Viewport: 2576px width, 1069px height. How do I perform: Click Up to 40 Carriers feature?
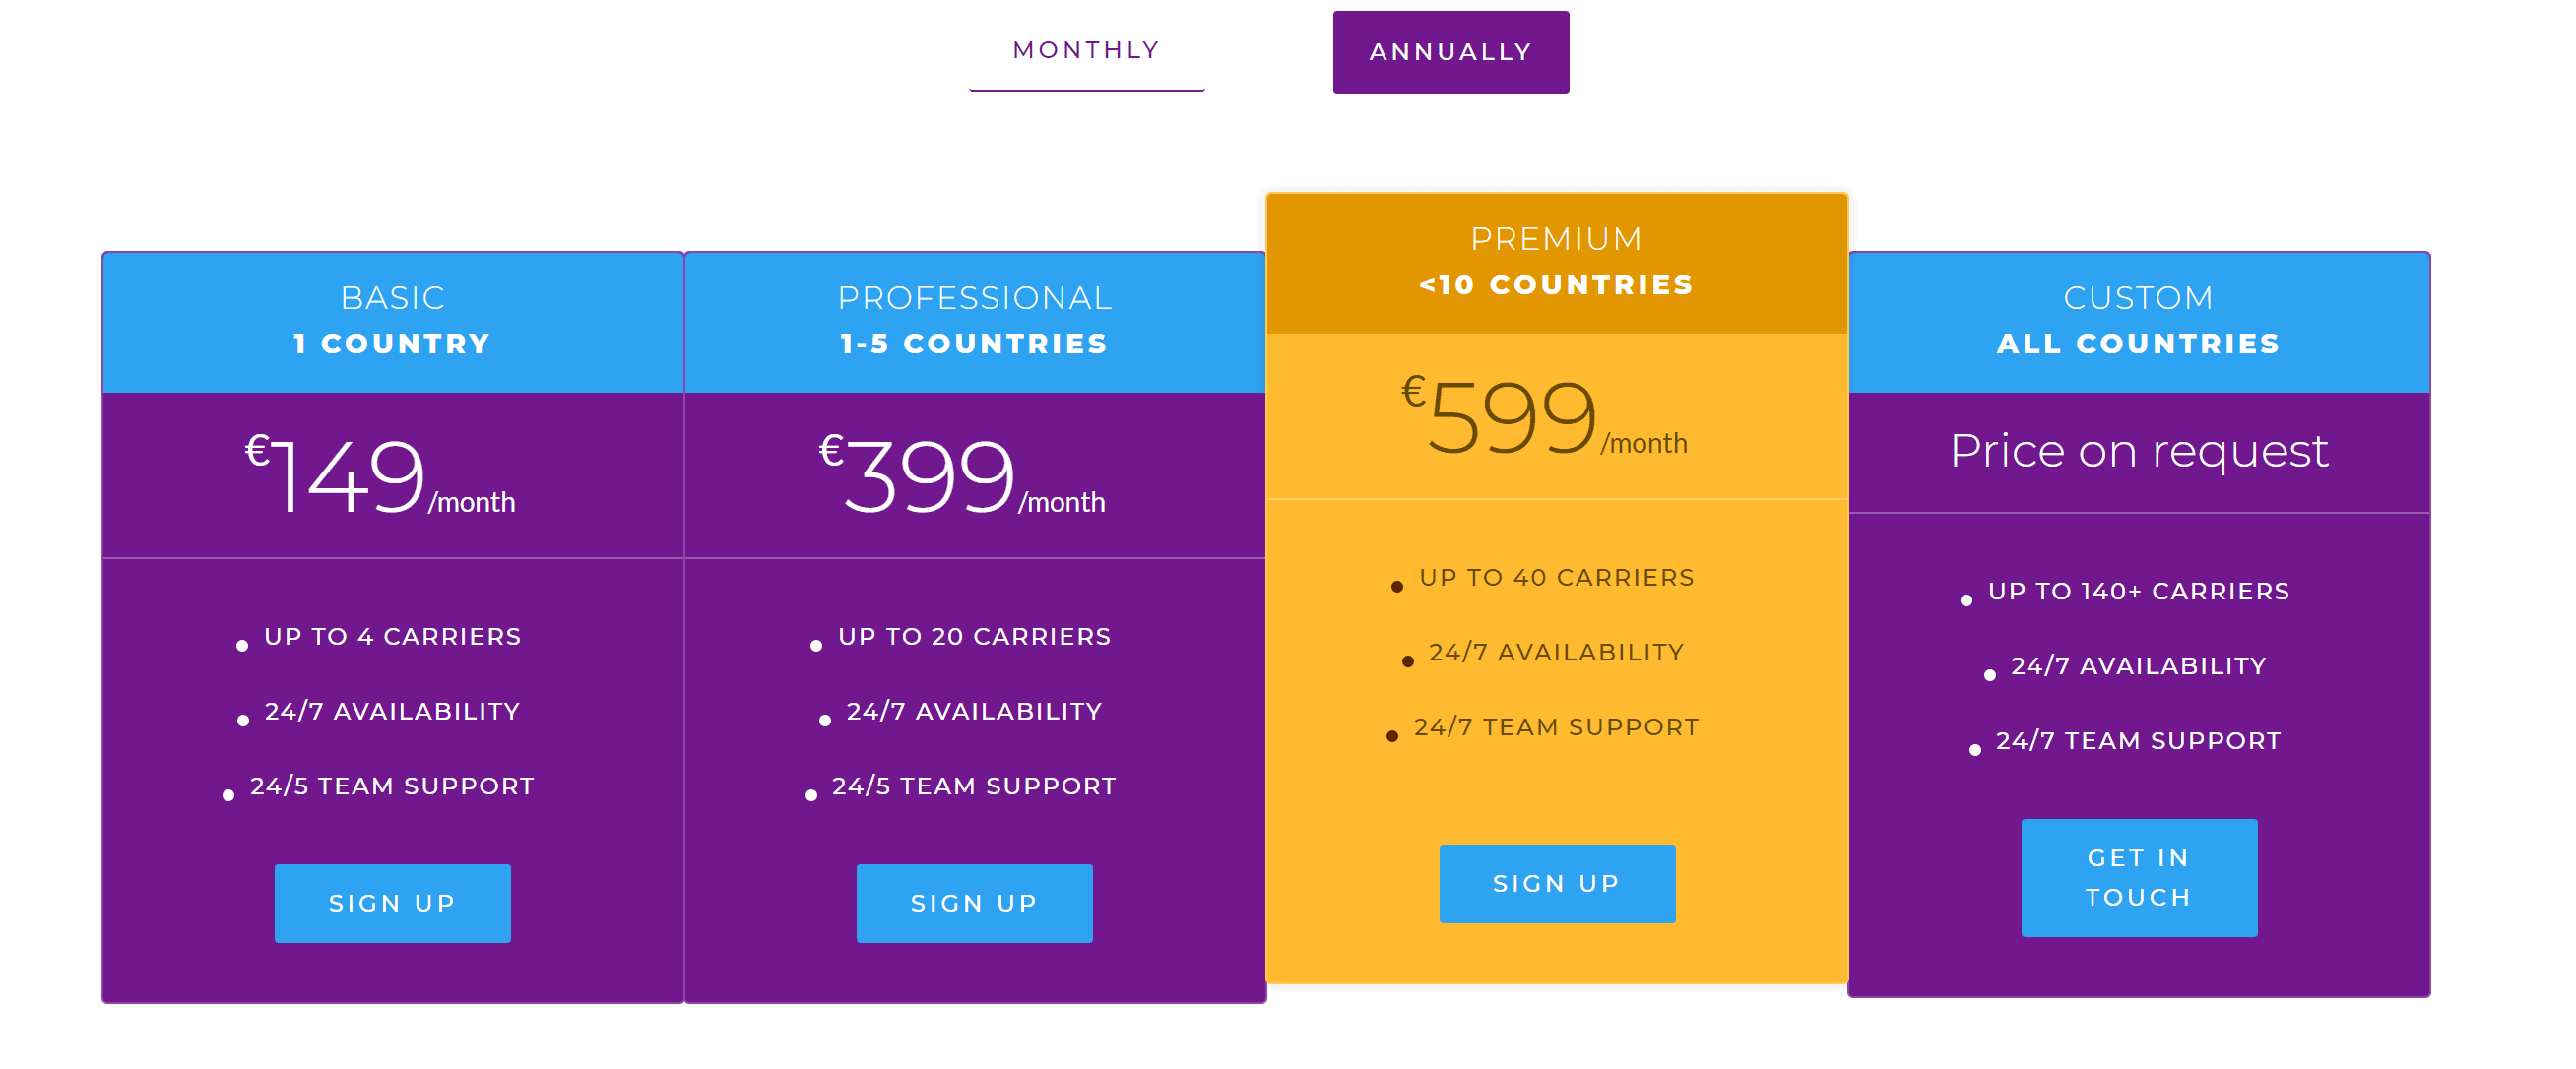point(1557,578)
